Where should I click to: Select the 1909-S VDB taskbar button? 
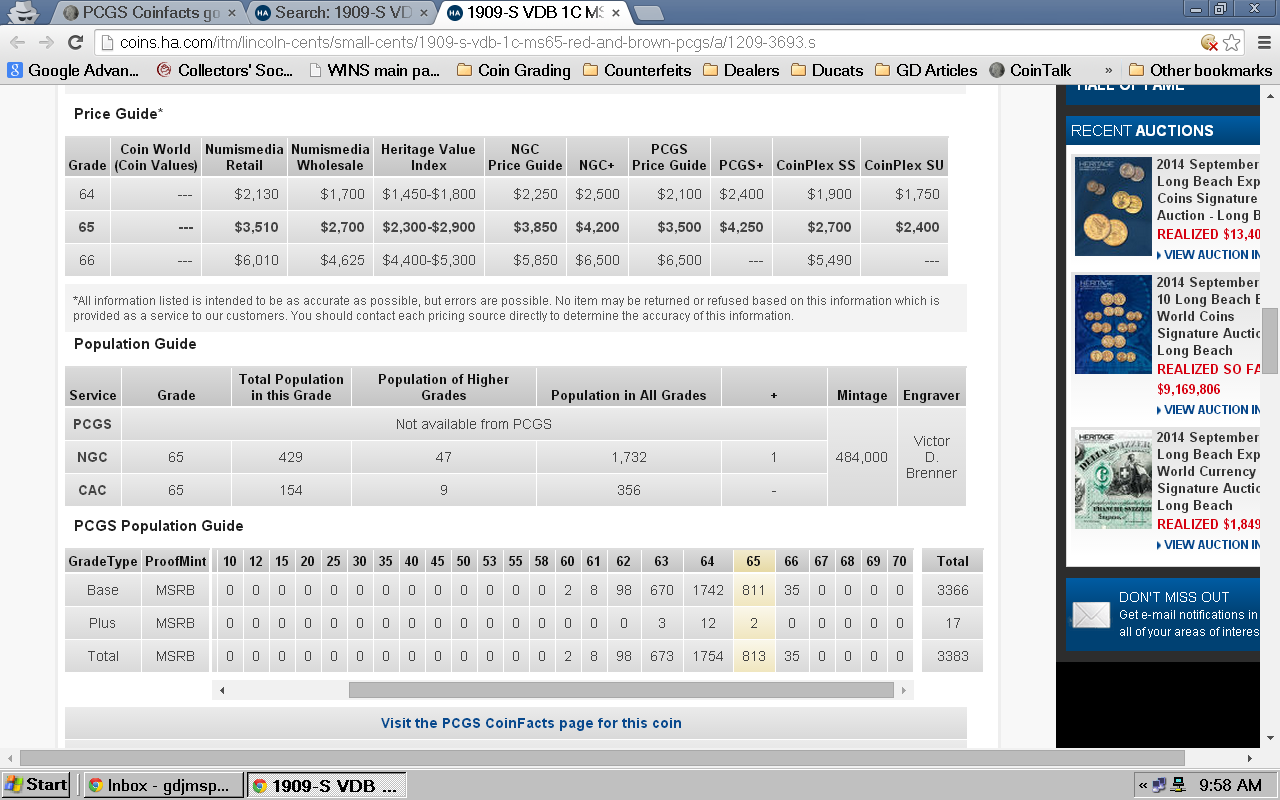click(x=327, y=785)
